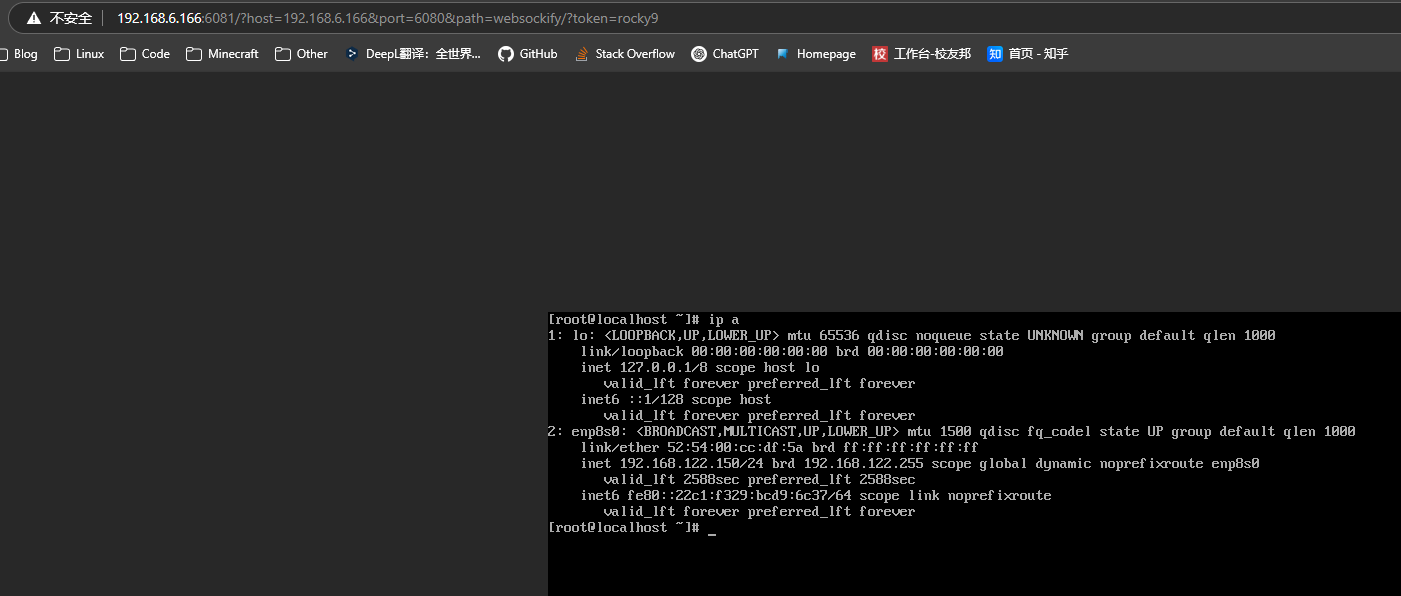1401x596 pixels.
Task: Expand the Linux bookmarks folder
Action: tap(79, 54)
